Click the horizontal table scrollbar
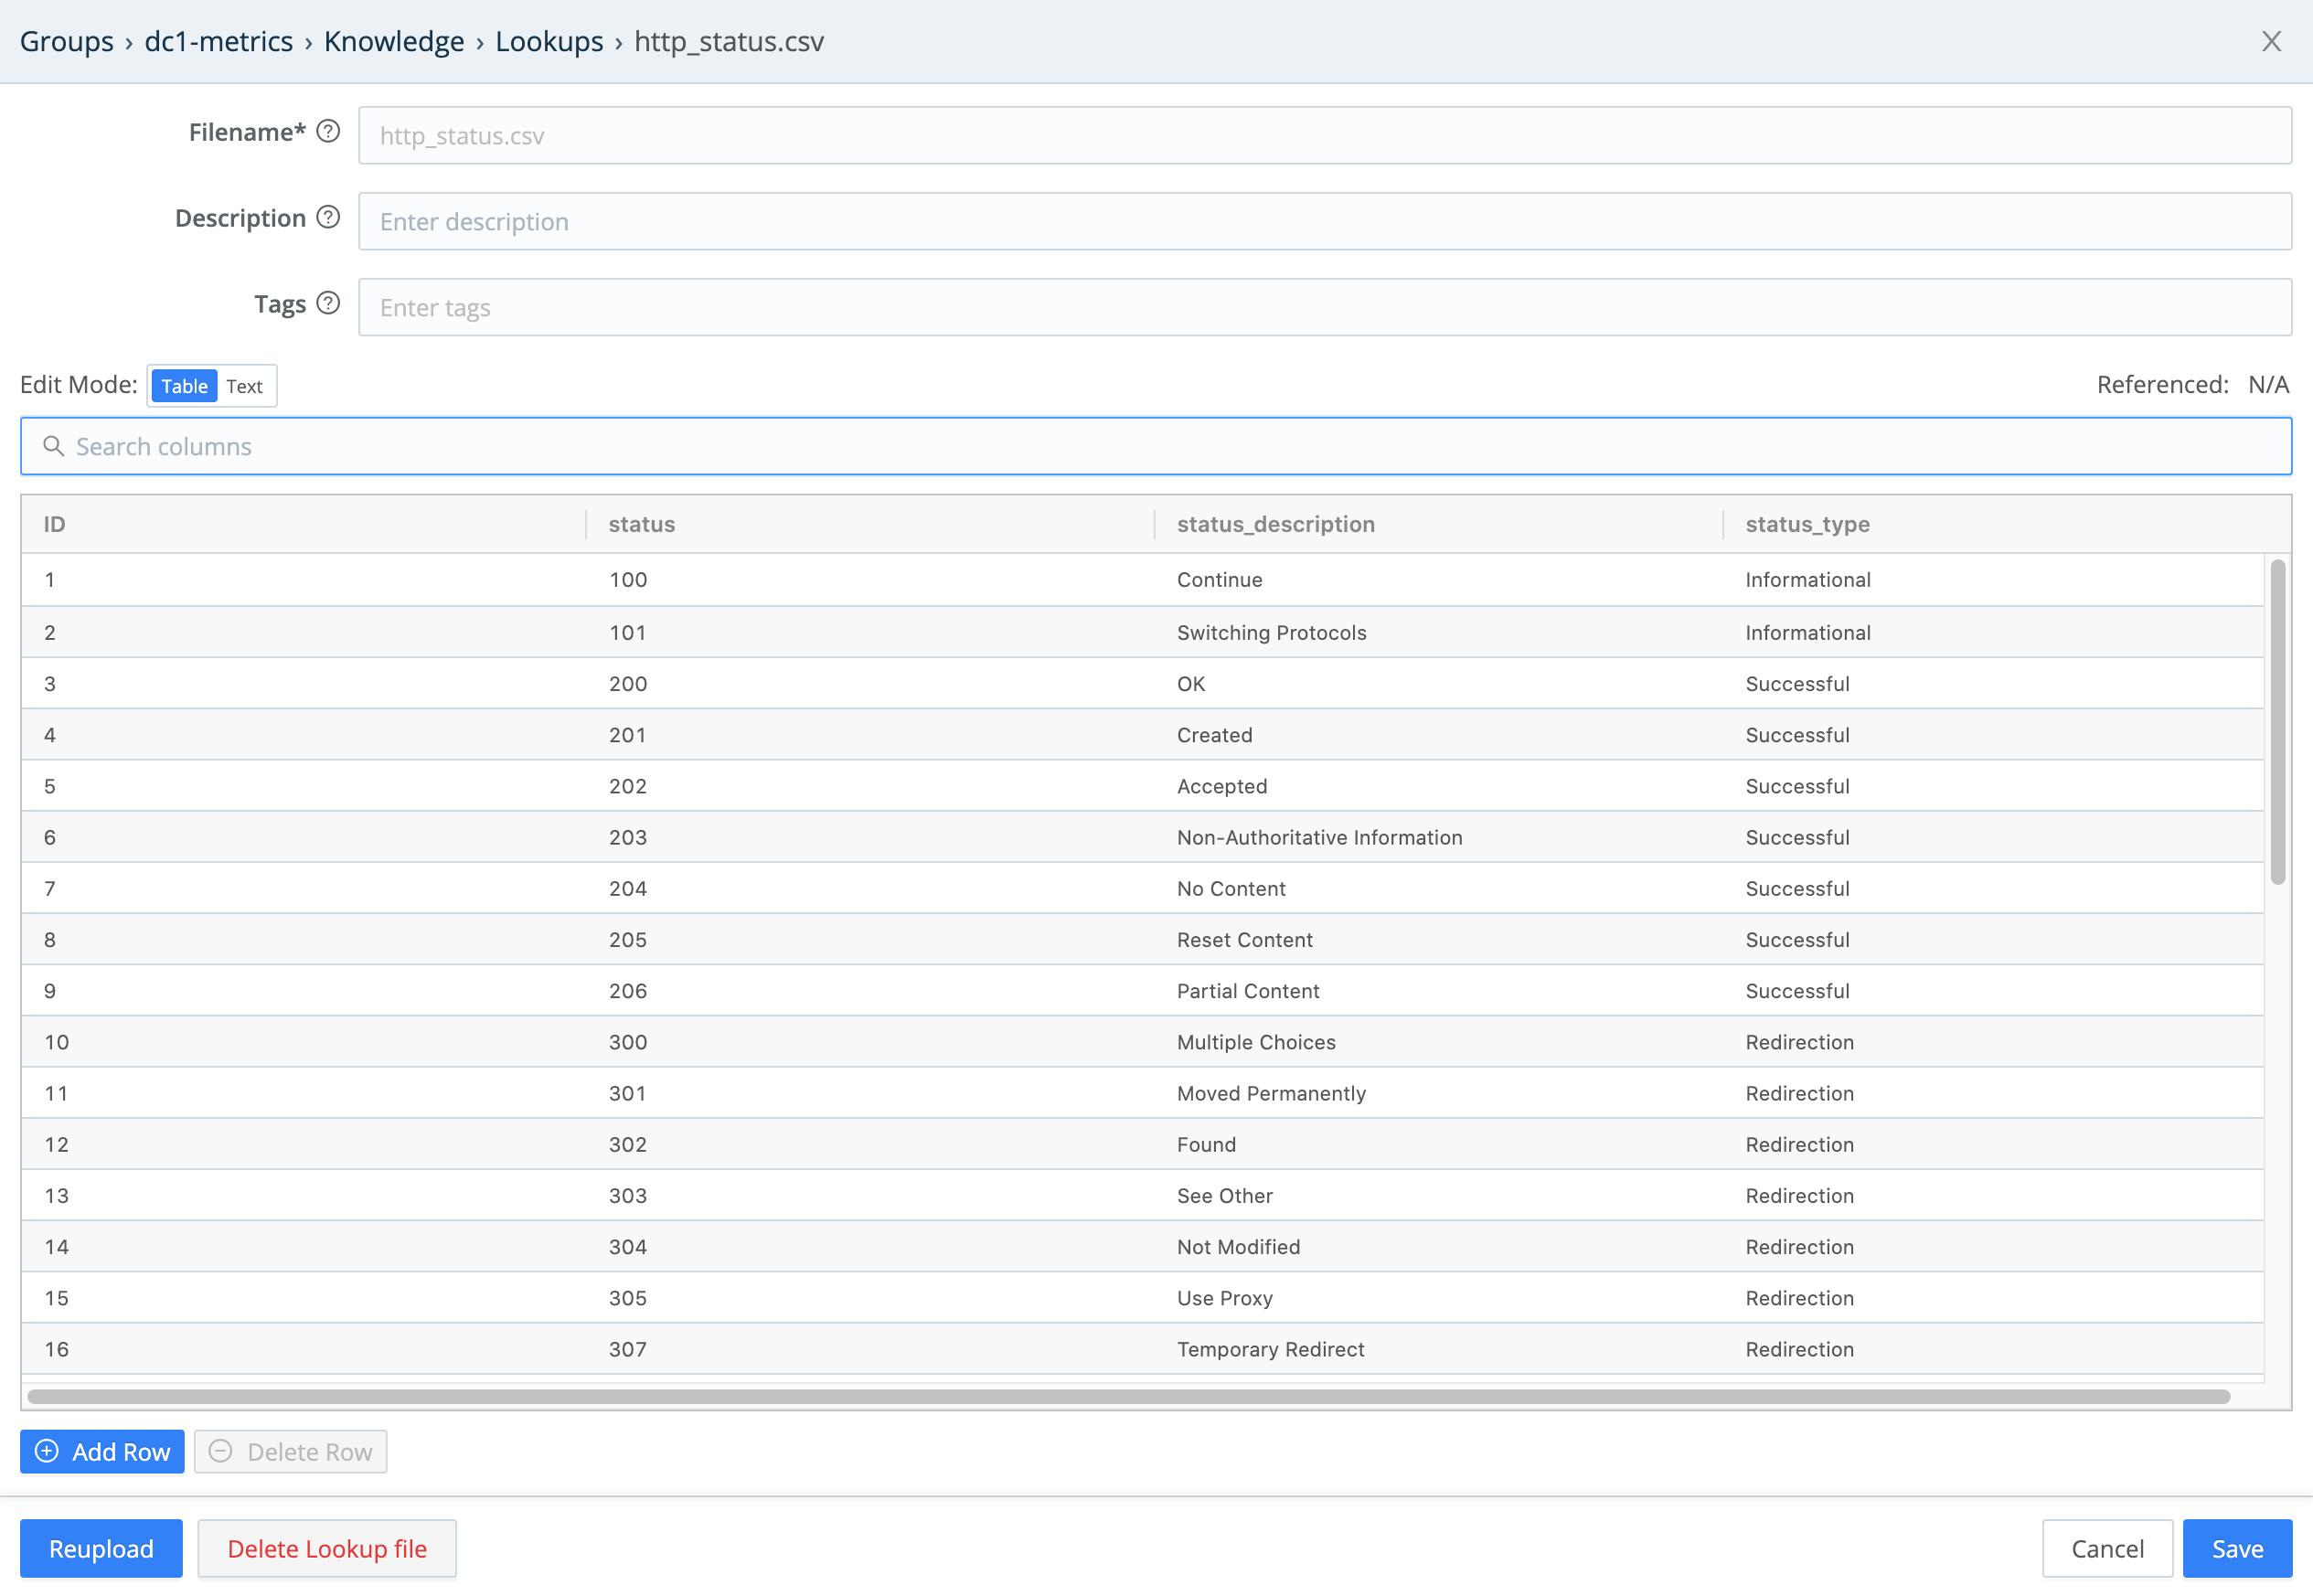The height and width of the screenshot is (1596, 2313). pos(1128,1396)
